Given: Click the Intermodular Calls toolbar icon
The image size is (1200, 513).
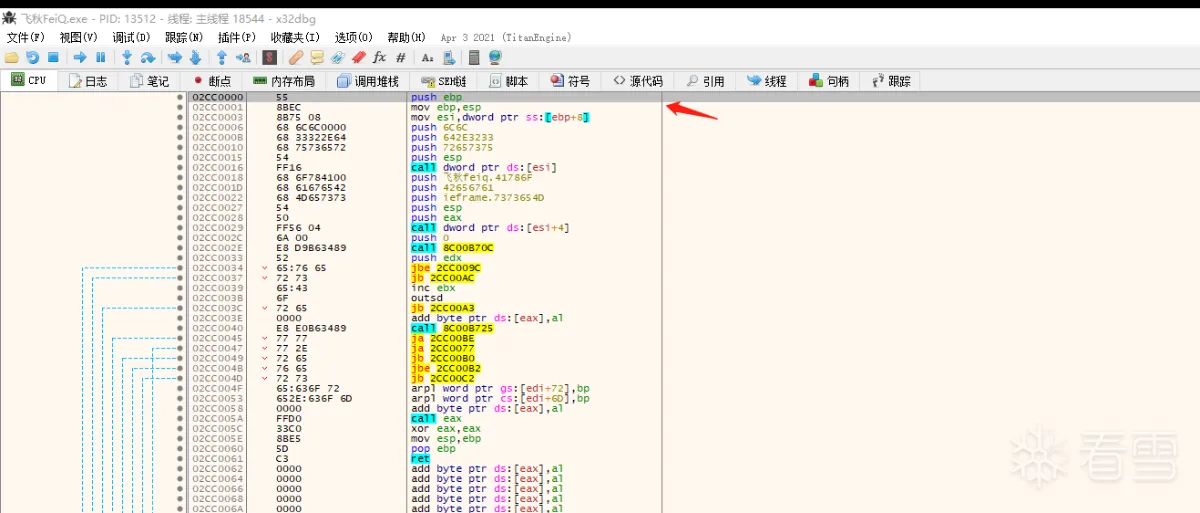Looking at the screenshot, I should pos(448,57).
